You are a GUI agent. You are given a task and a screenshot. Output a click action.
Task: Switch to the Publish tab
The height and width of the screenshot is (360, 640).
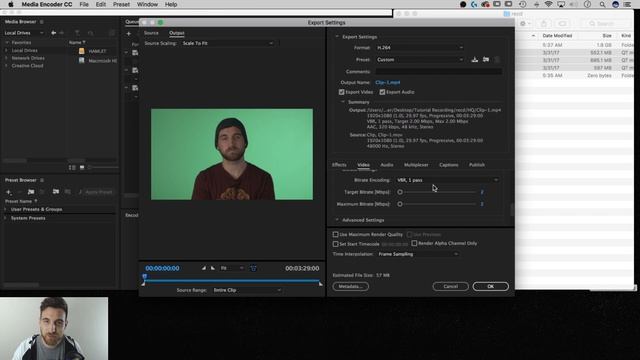pyautogui.click(x=477, y=165)
